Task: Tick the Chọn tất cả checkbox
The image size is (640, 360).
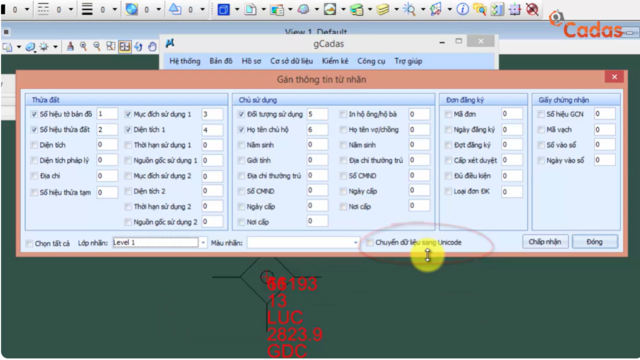Action: click(29, 244)
